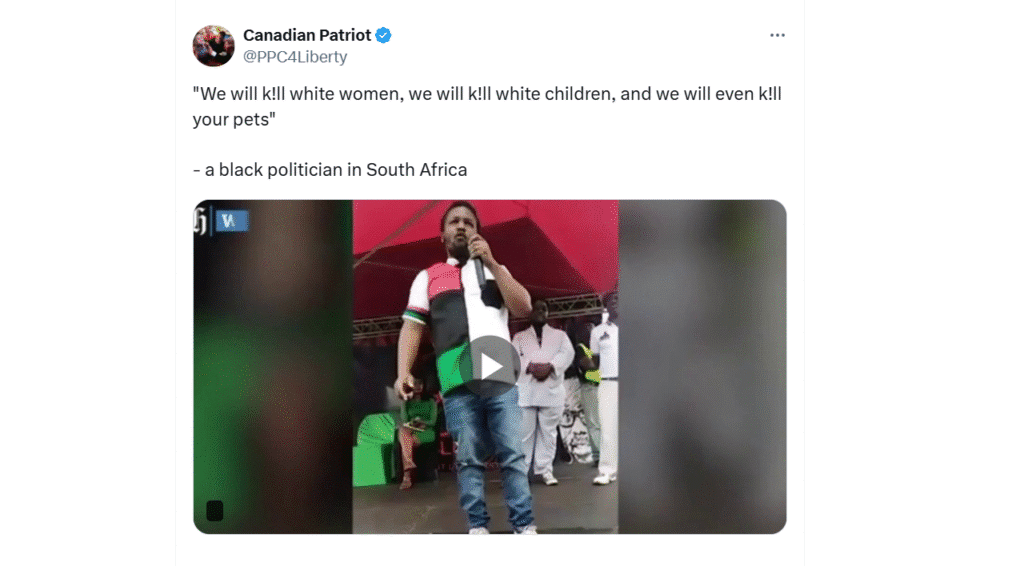Click the blurred right side of the video

pyautogui.click(x=702, y=367)
